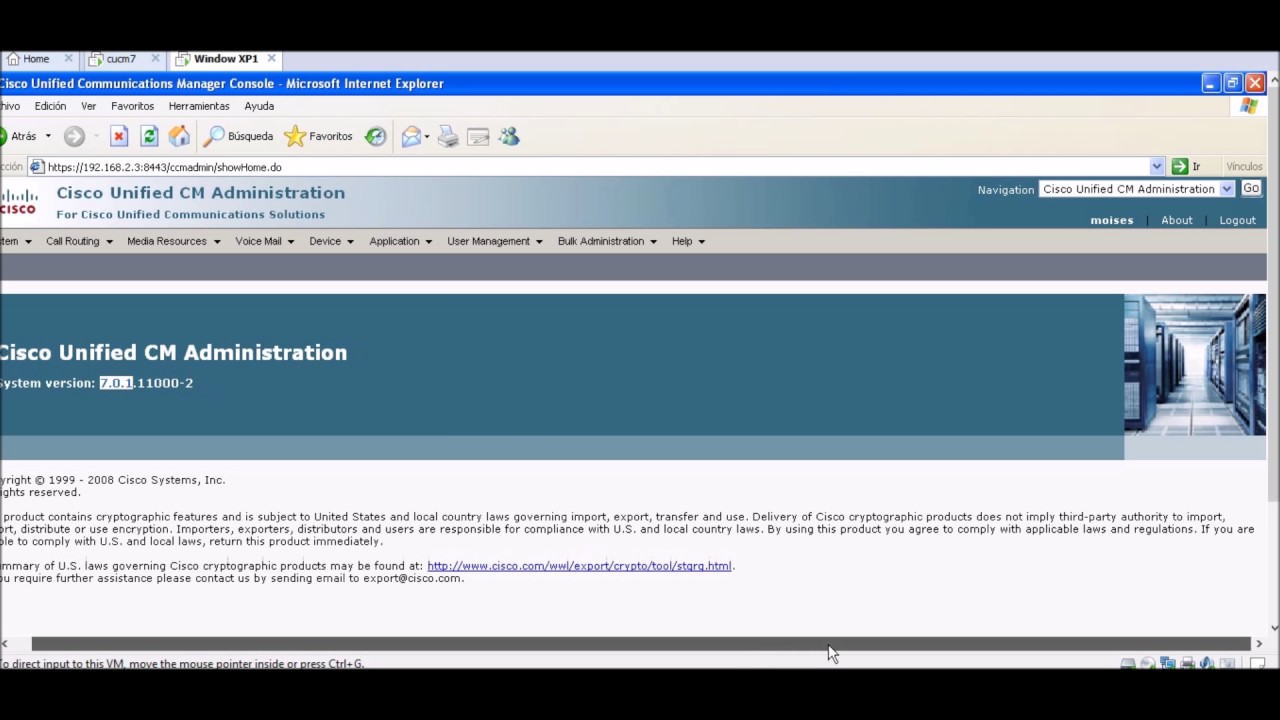Open the Edición menu
Screen dimensions: 1280x720
pyautogui.click(x=50, y=106)
